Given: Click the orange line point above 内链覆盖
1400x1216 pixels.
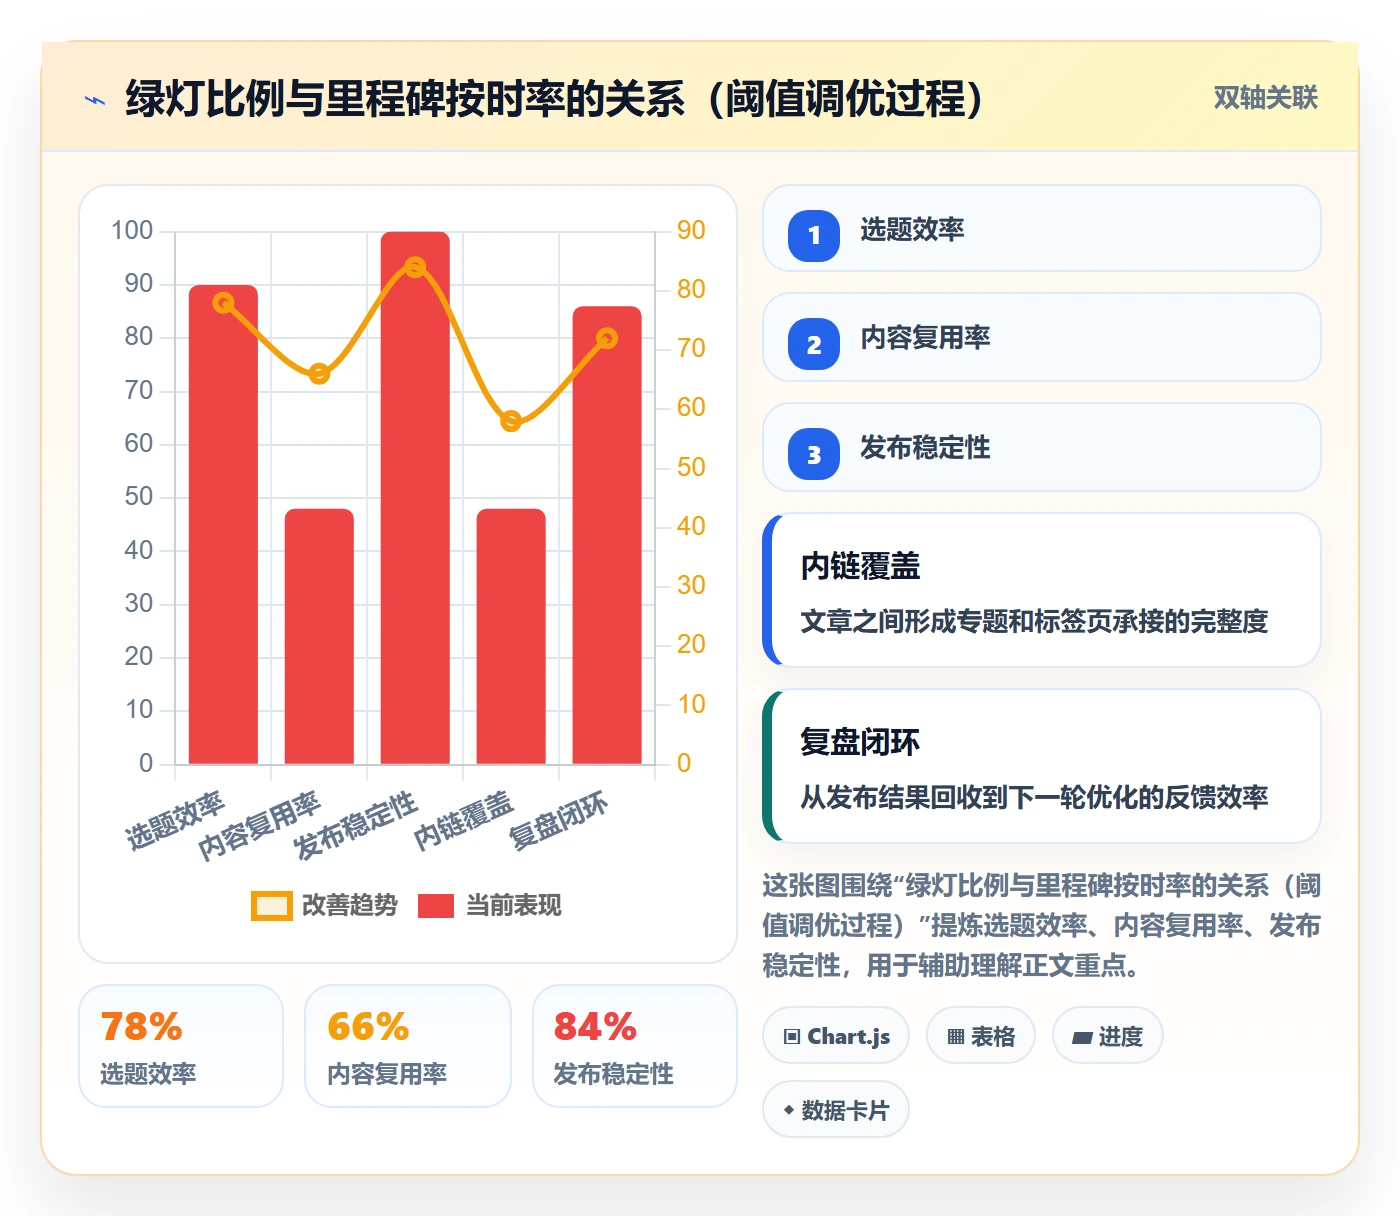Looking at the screenshot, I should click(x=511, y=421).
